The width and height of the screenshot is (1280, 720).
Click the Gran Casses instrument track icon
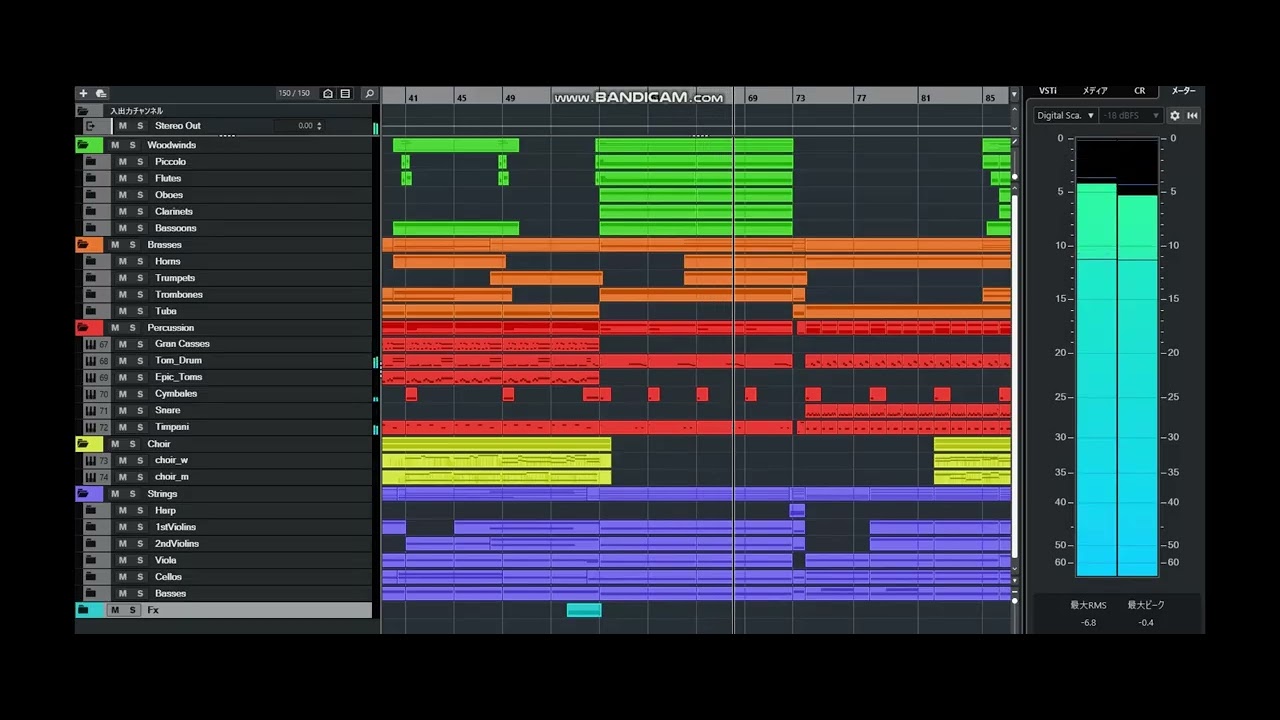tap(91, 344)
